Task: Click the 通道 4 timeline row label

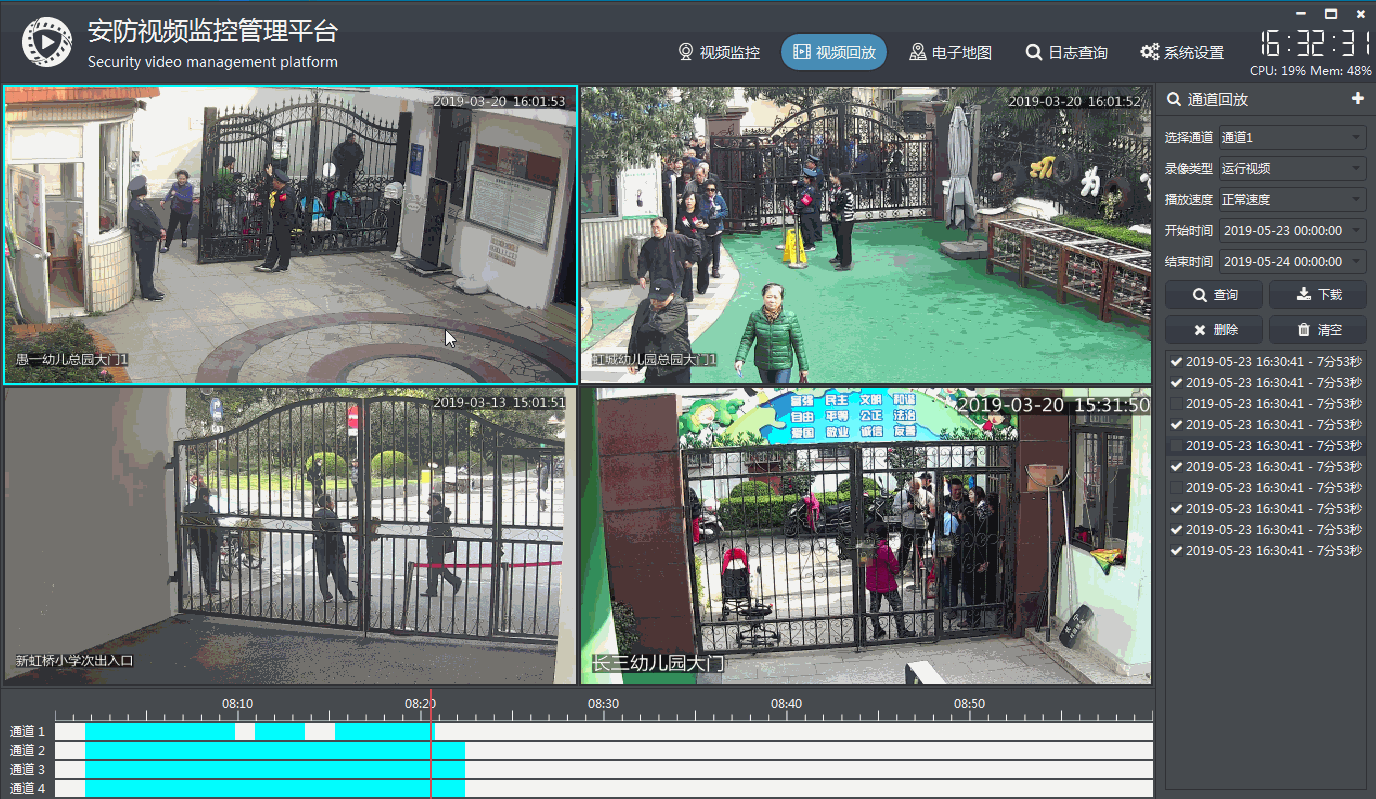Action: 28,789
